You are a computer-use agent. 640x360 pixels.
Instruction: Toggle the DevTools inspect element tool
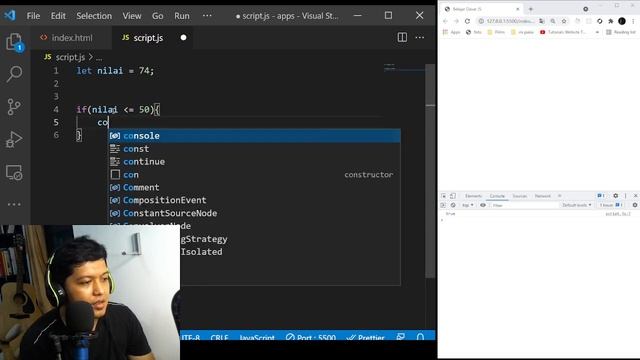(444, 196)
